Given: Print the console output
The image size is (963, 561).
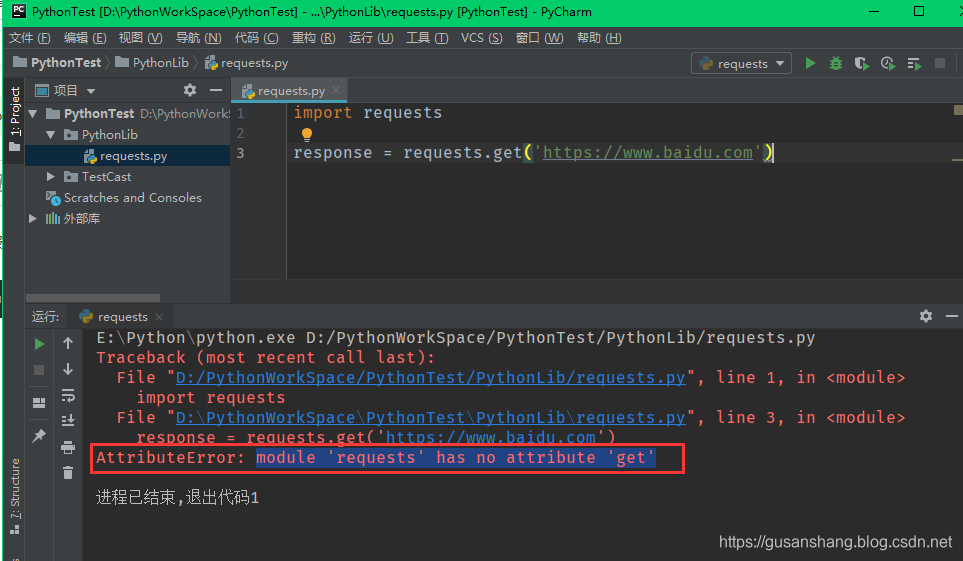Looking at the screenshot, I should 68,447.
